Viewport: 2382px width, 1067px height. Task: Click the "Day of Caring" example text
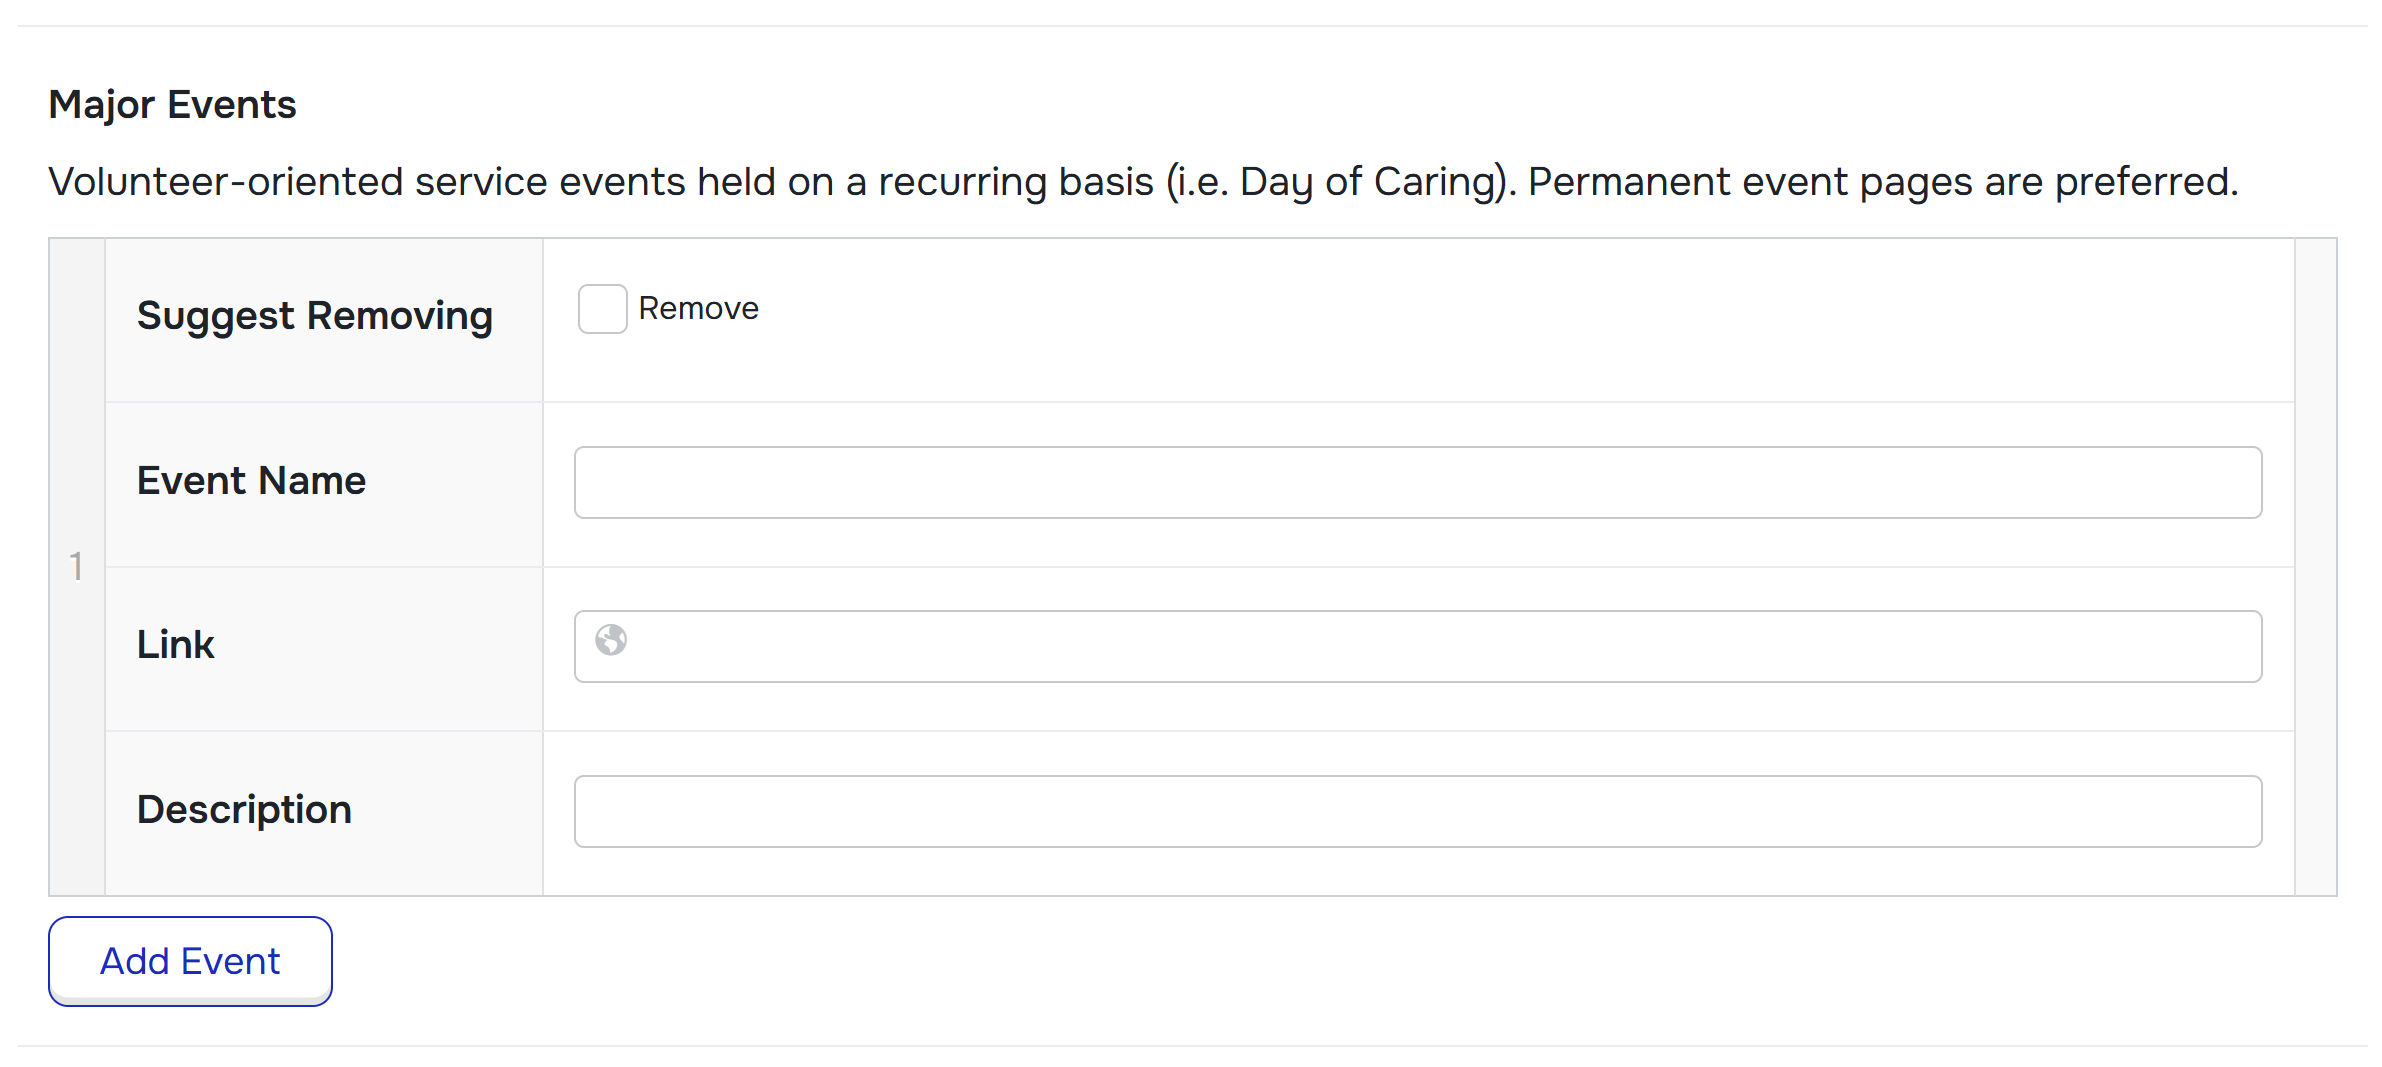[x=1370, y=183]
